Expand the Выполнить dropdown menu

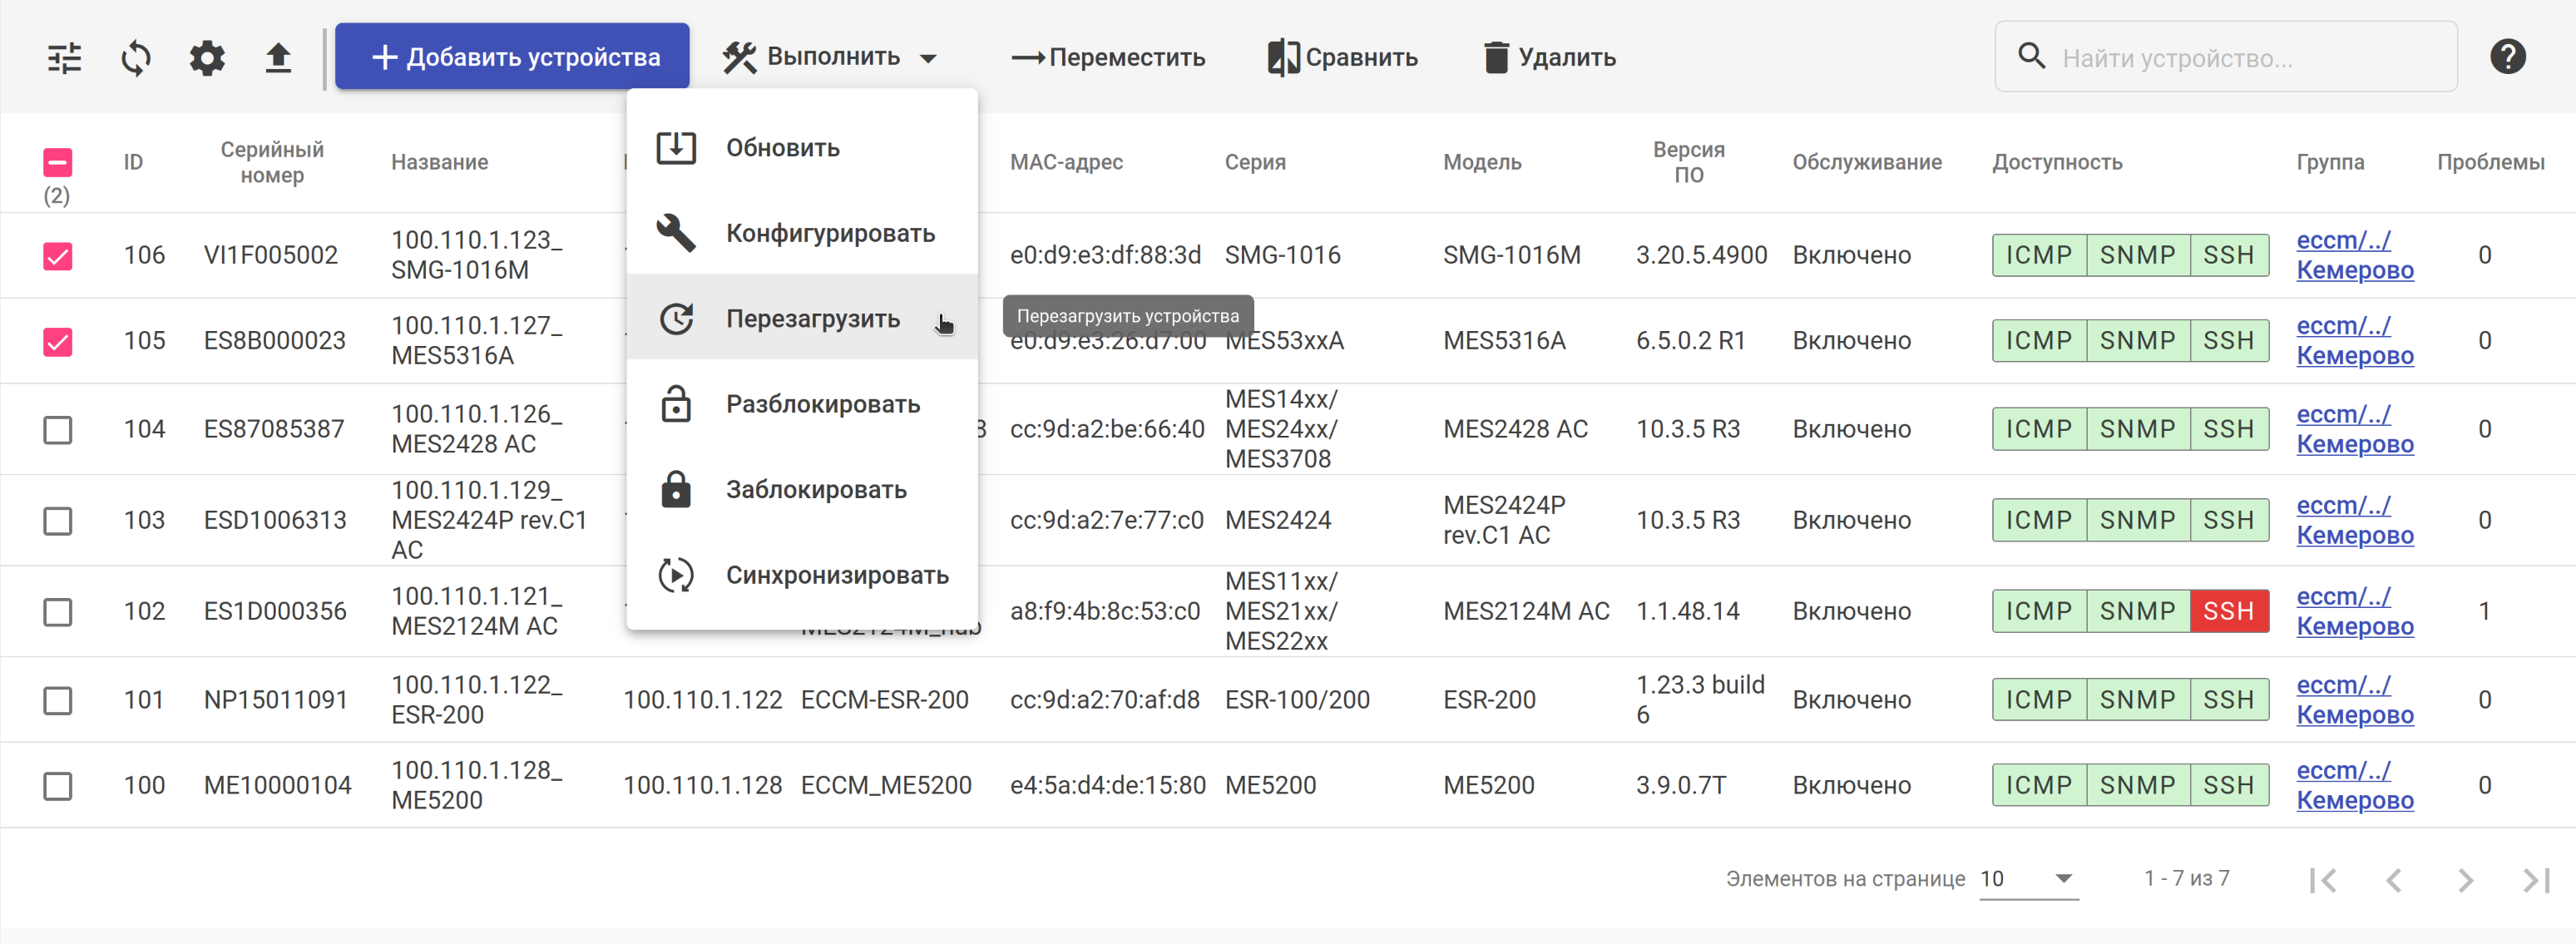click(831, 58)
